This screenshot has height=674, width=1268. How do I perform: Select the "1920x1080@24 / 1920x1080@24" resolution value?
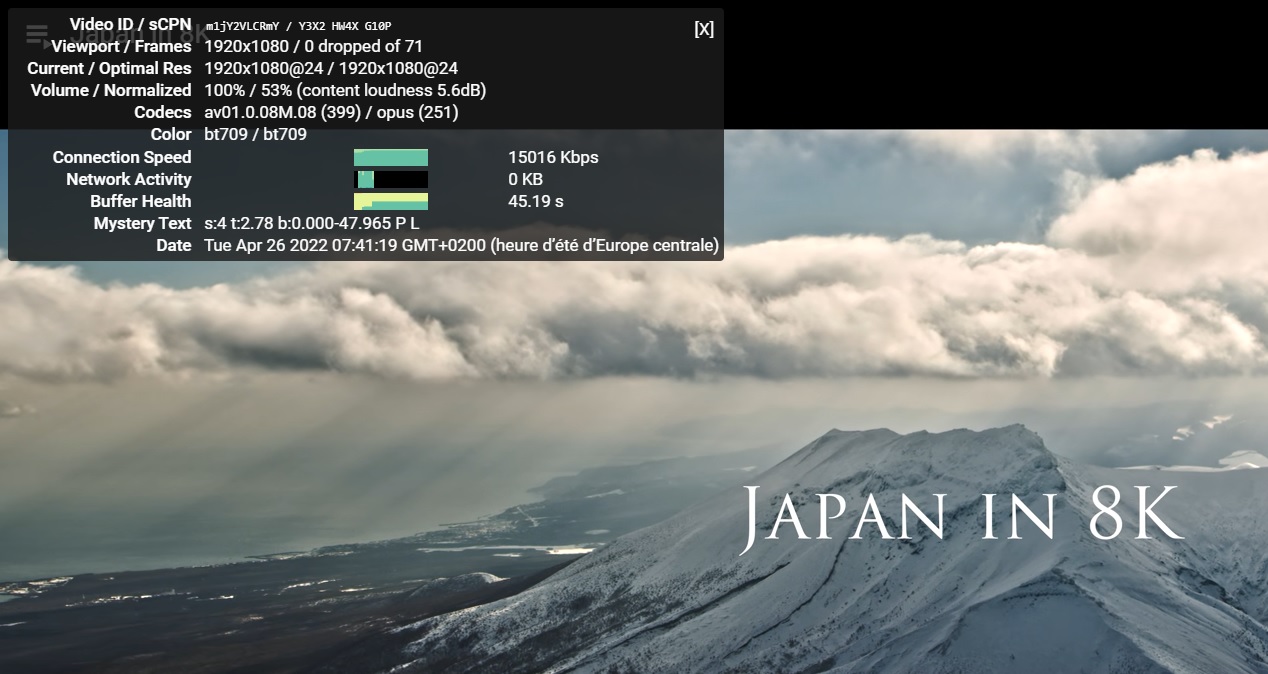[x=331, y=68]
